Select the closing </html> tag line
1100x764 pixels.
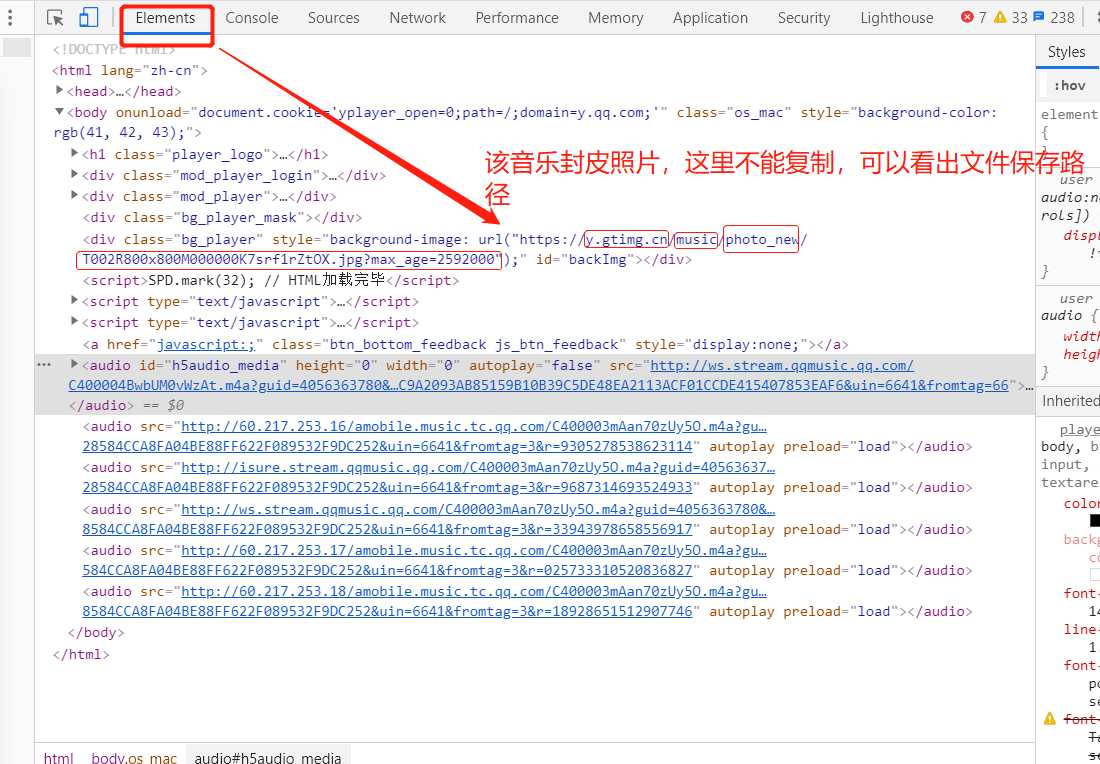[81, 655]
